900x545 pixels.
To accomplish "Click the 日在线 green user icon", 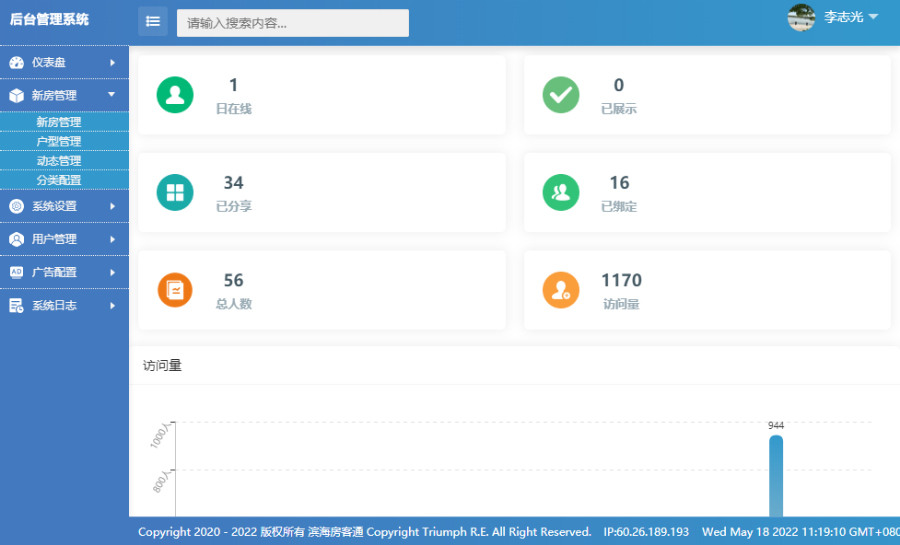I will coord(175,95).
